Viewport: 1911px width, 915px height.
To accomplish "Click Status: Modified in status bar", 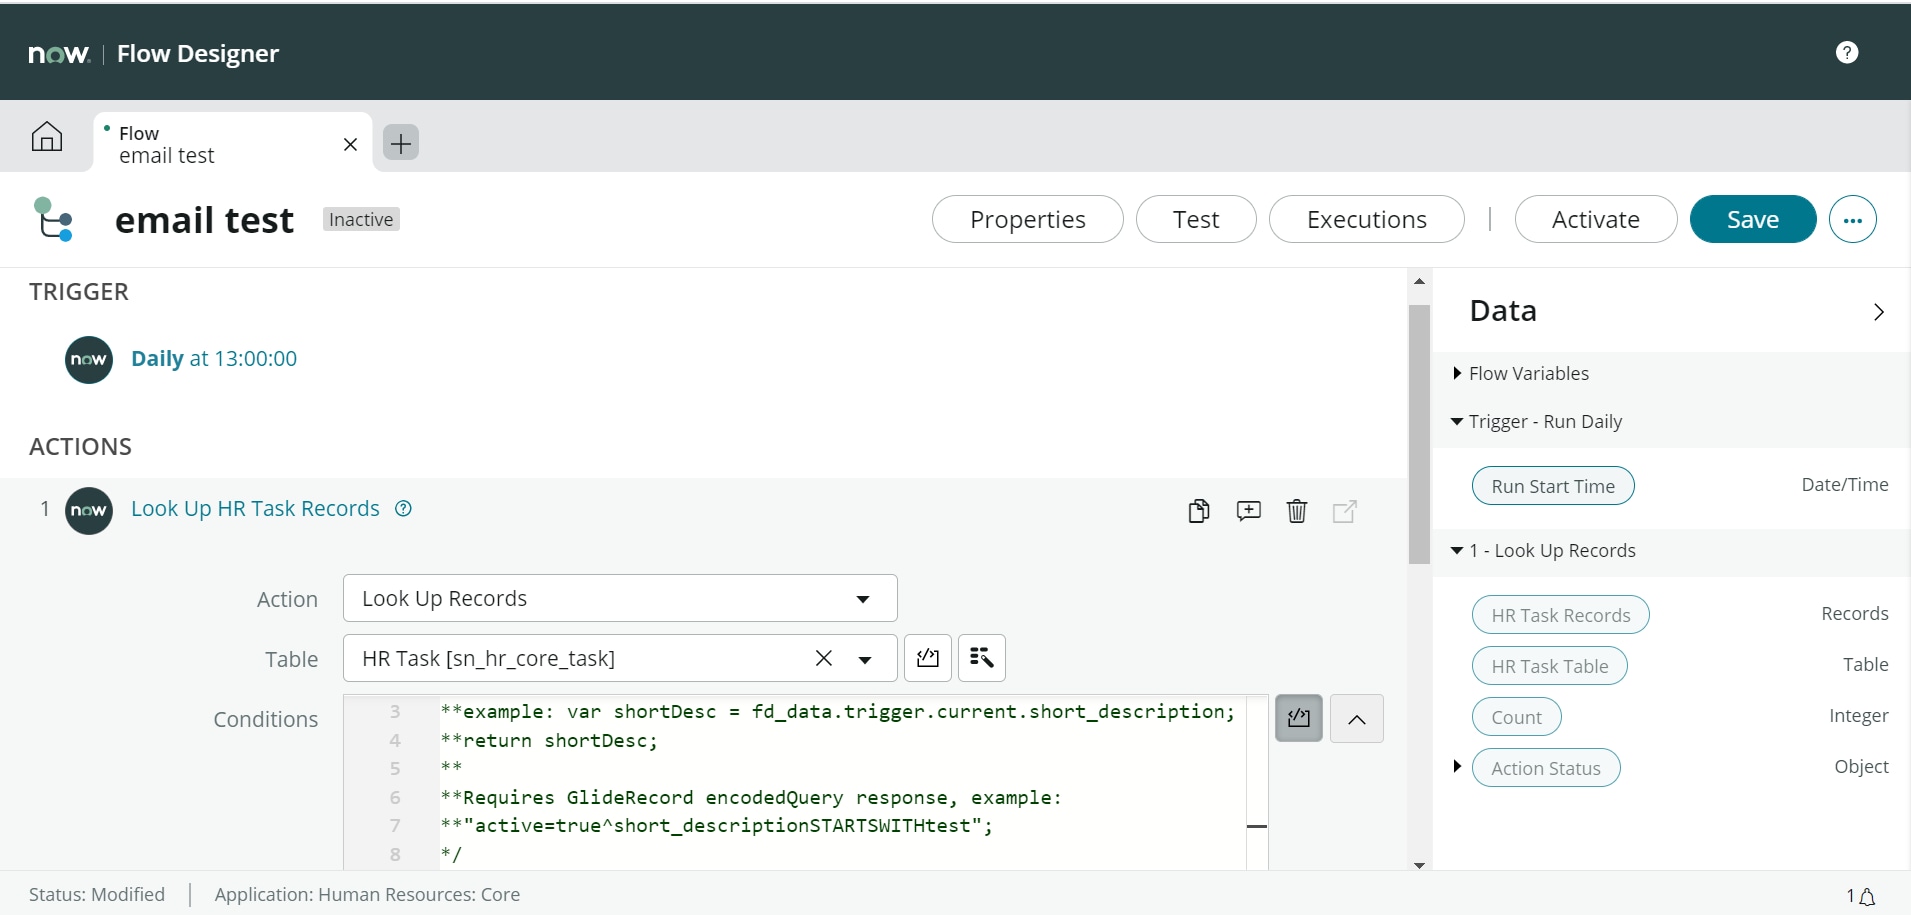I will coord(97,895).
